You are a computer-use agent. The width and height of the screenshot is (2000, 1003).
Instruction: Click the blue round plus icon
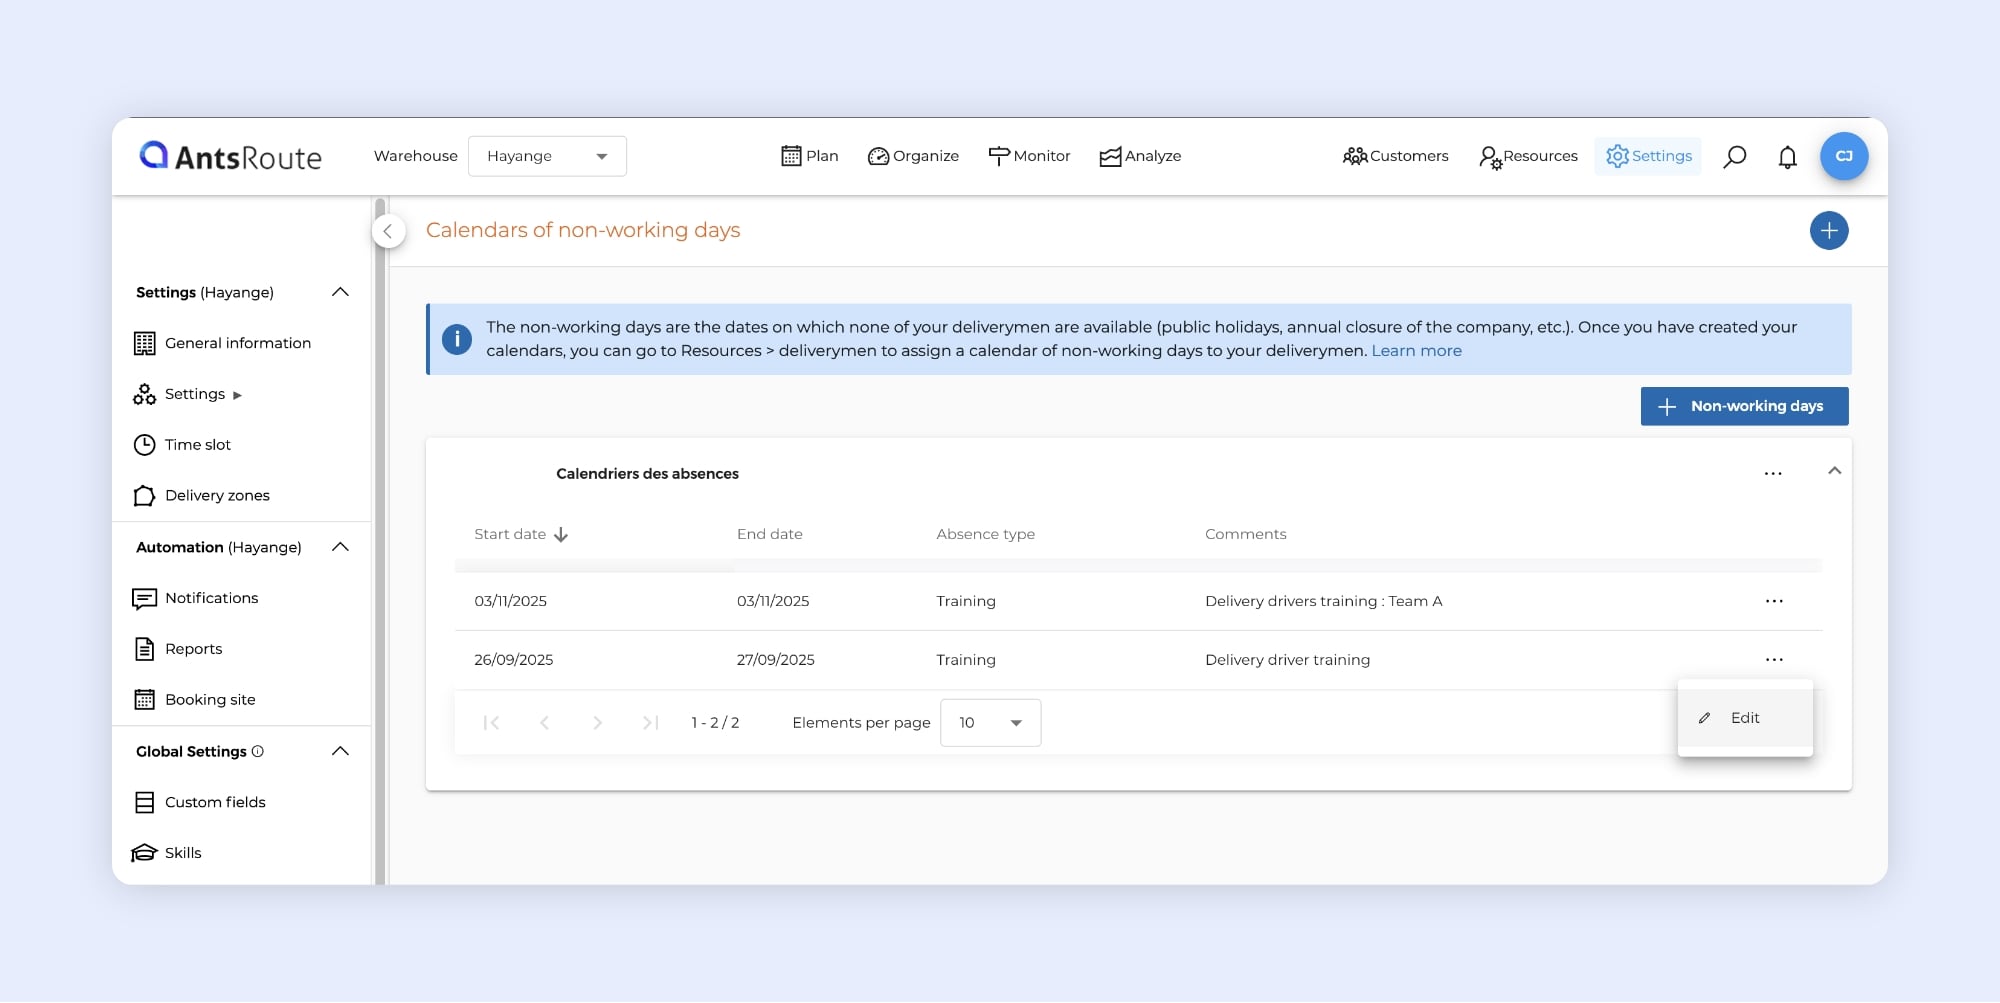(x=1828, y=231)
